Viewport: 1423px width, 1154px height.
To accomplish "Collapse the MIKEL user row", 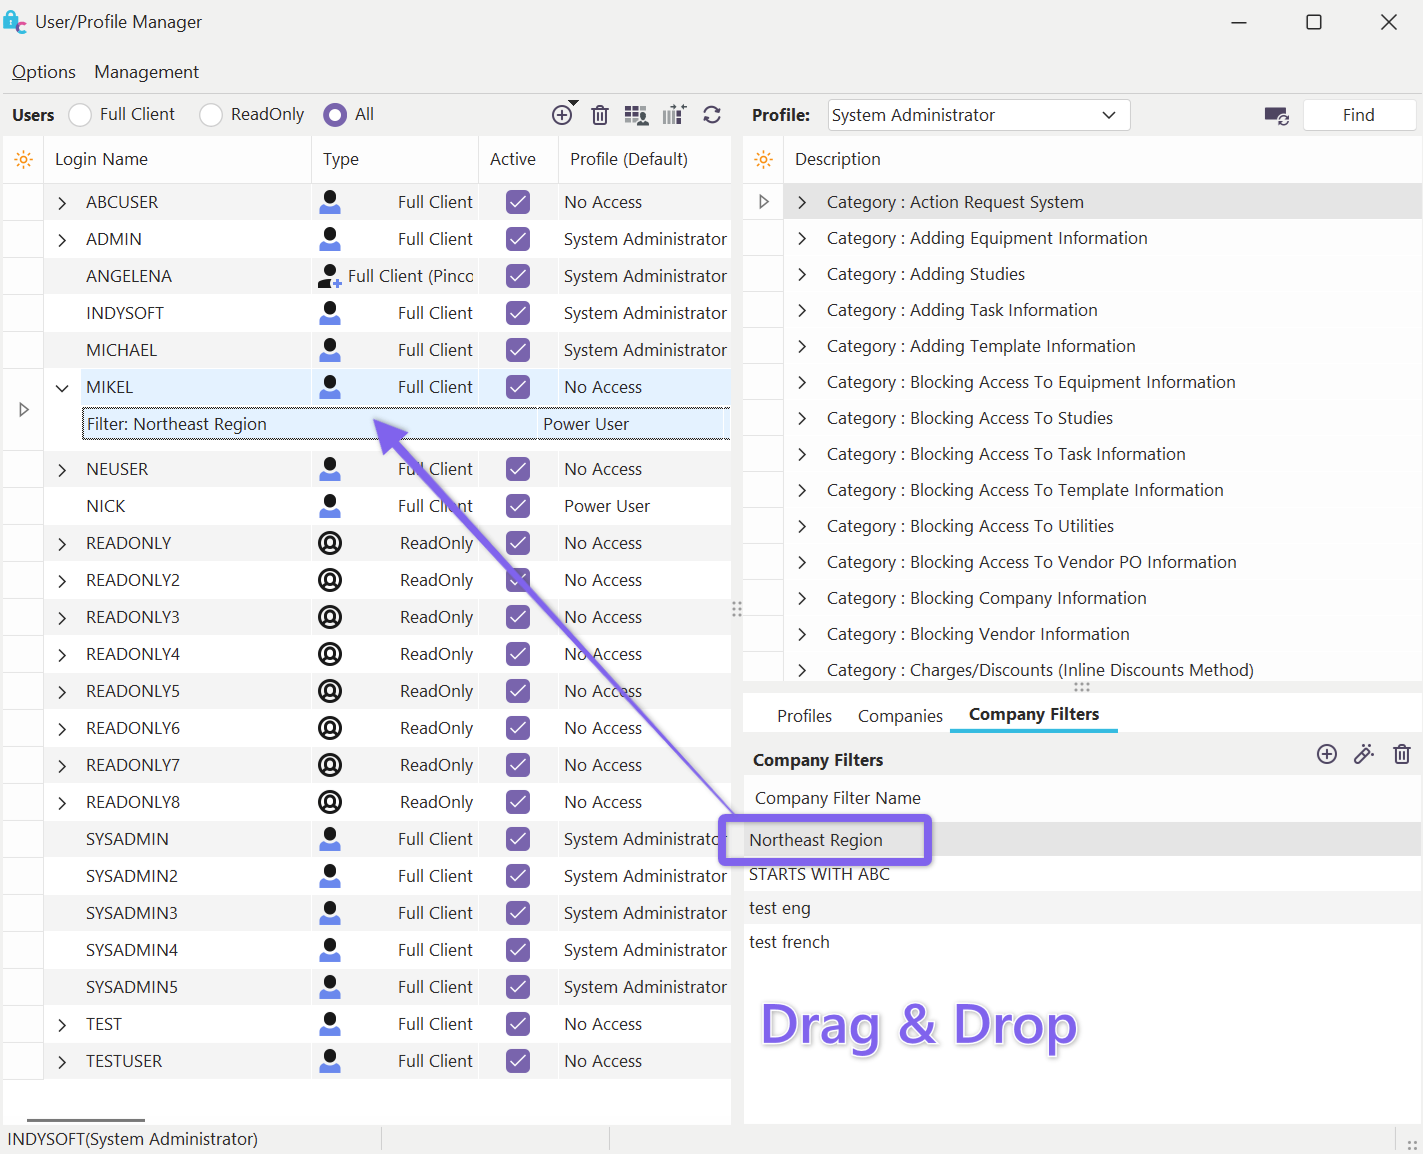I will point(62,388).
